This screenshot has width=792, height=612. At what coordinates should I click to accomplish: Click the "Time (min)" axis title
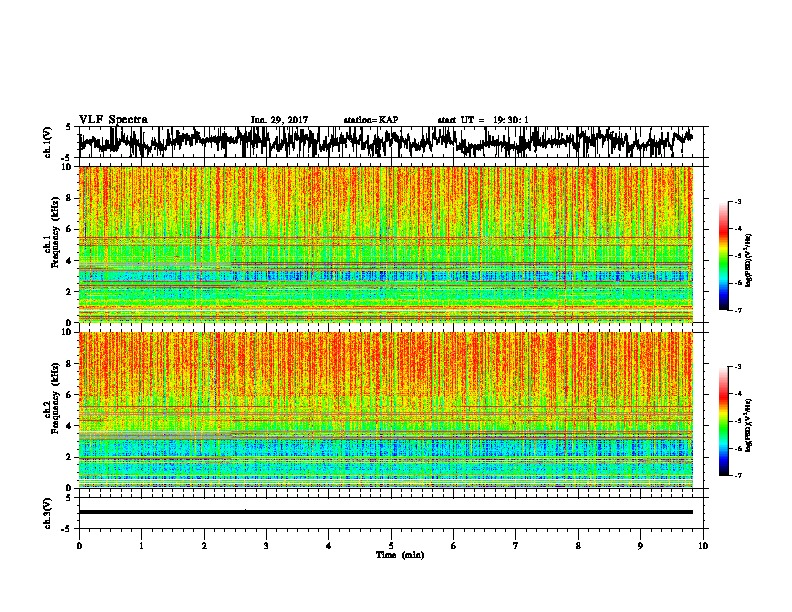pyautogui.click(x=400, y=555)
